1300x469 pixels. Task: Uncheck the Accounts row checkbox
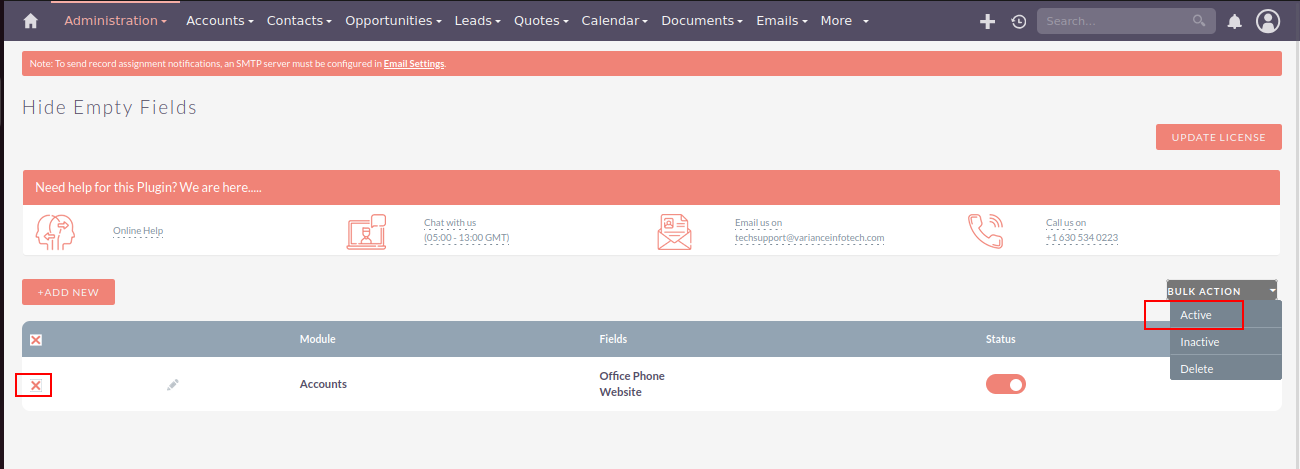[x=35, y=385]
